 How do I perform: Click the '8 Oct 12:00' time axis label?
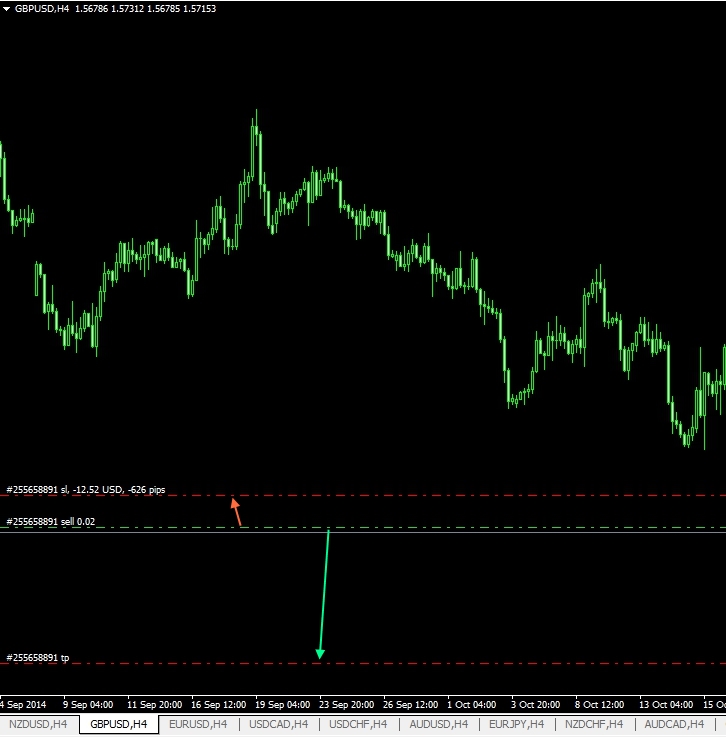600,705
